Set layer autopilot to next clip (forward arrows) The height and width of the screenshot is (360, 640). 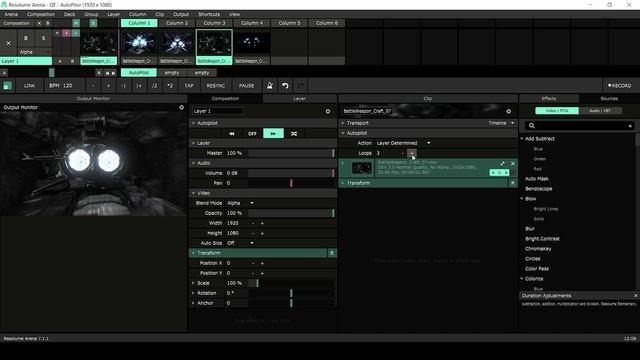pos(273,133)
